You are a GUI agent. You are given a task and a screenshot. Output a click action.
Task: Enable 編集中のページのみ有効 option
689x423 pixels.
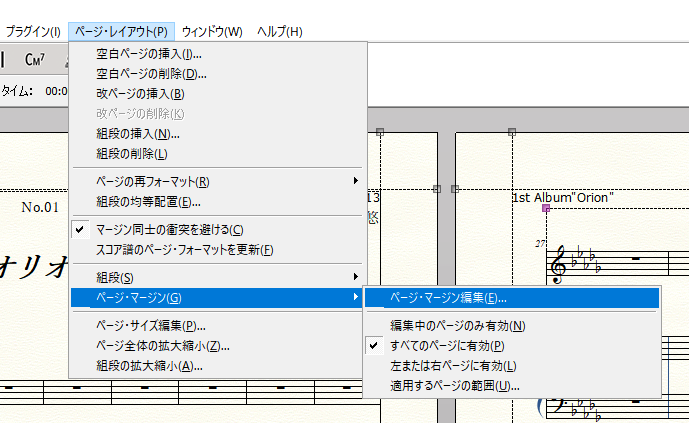pos(457,325)
